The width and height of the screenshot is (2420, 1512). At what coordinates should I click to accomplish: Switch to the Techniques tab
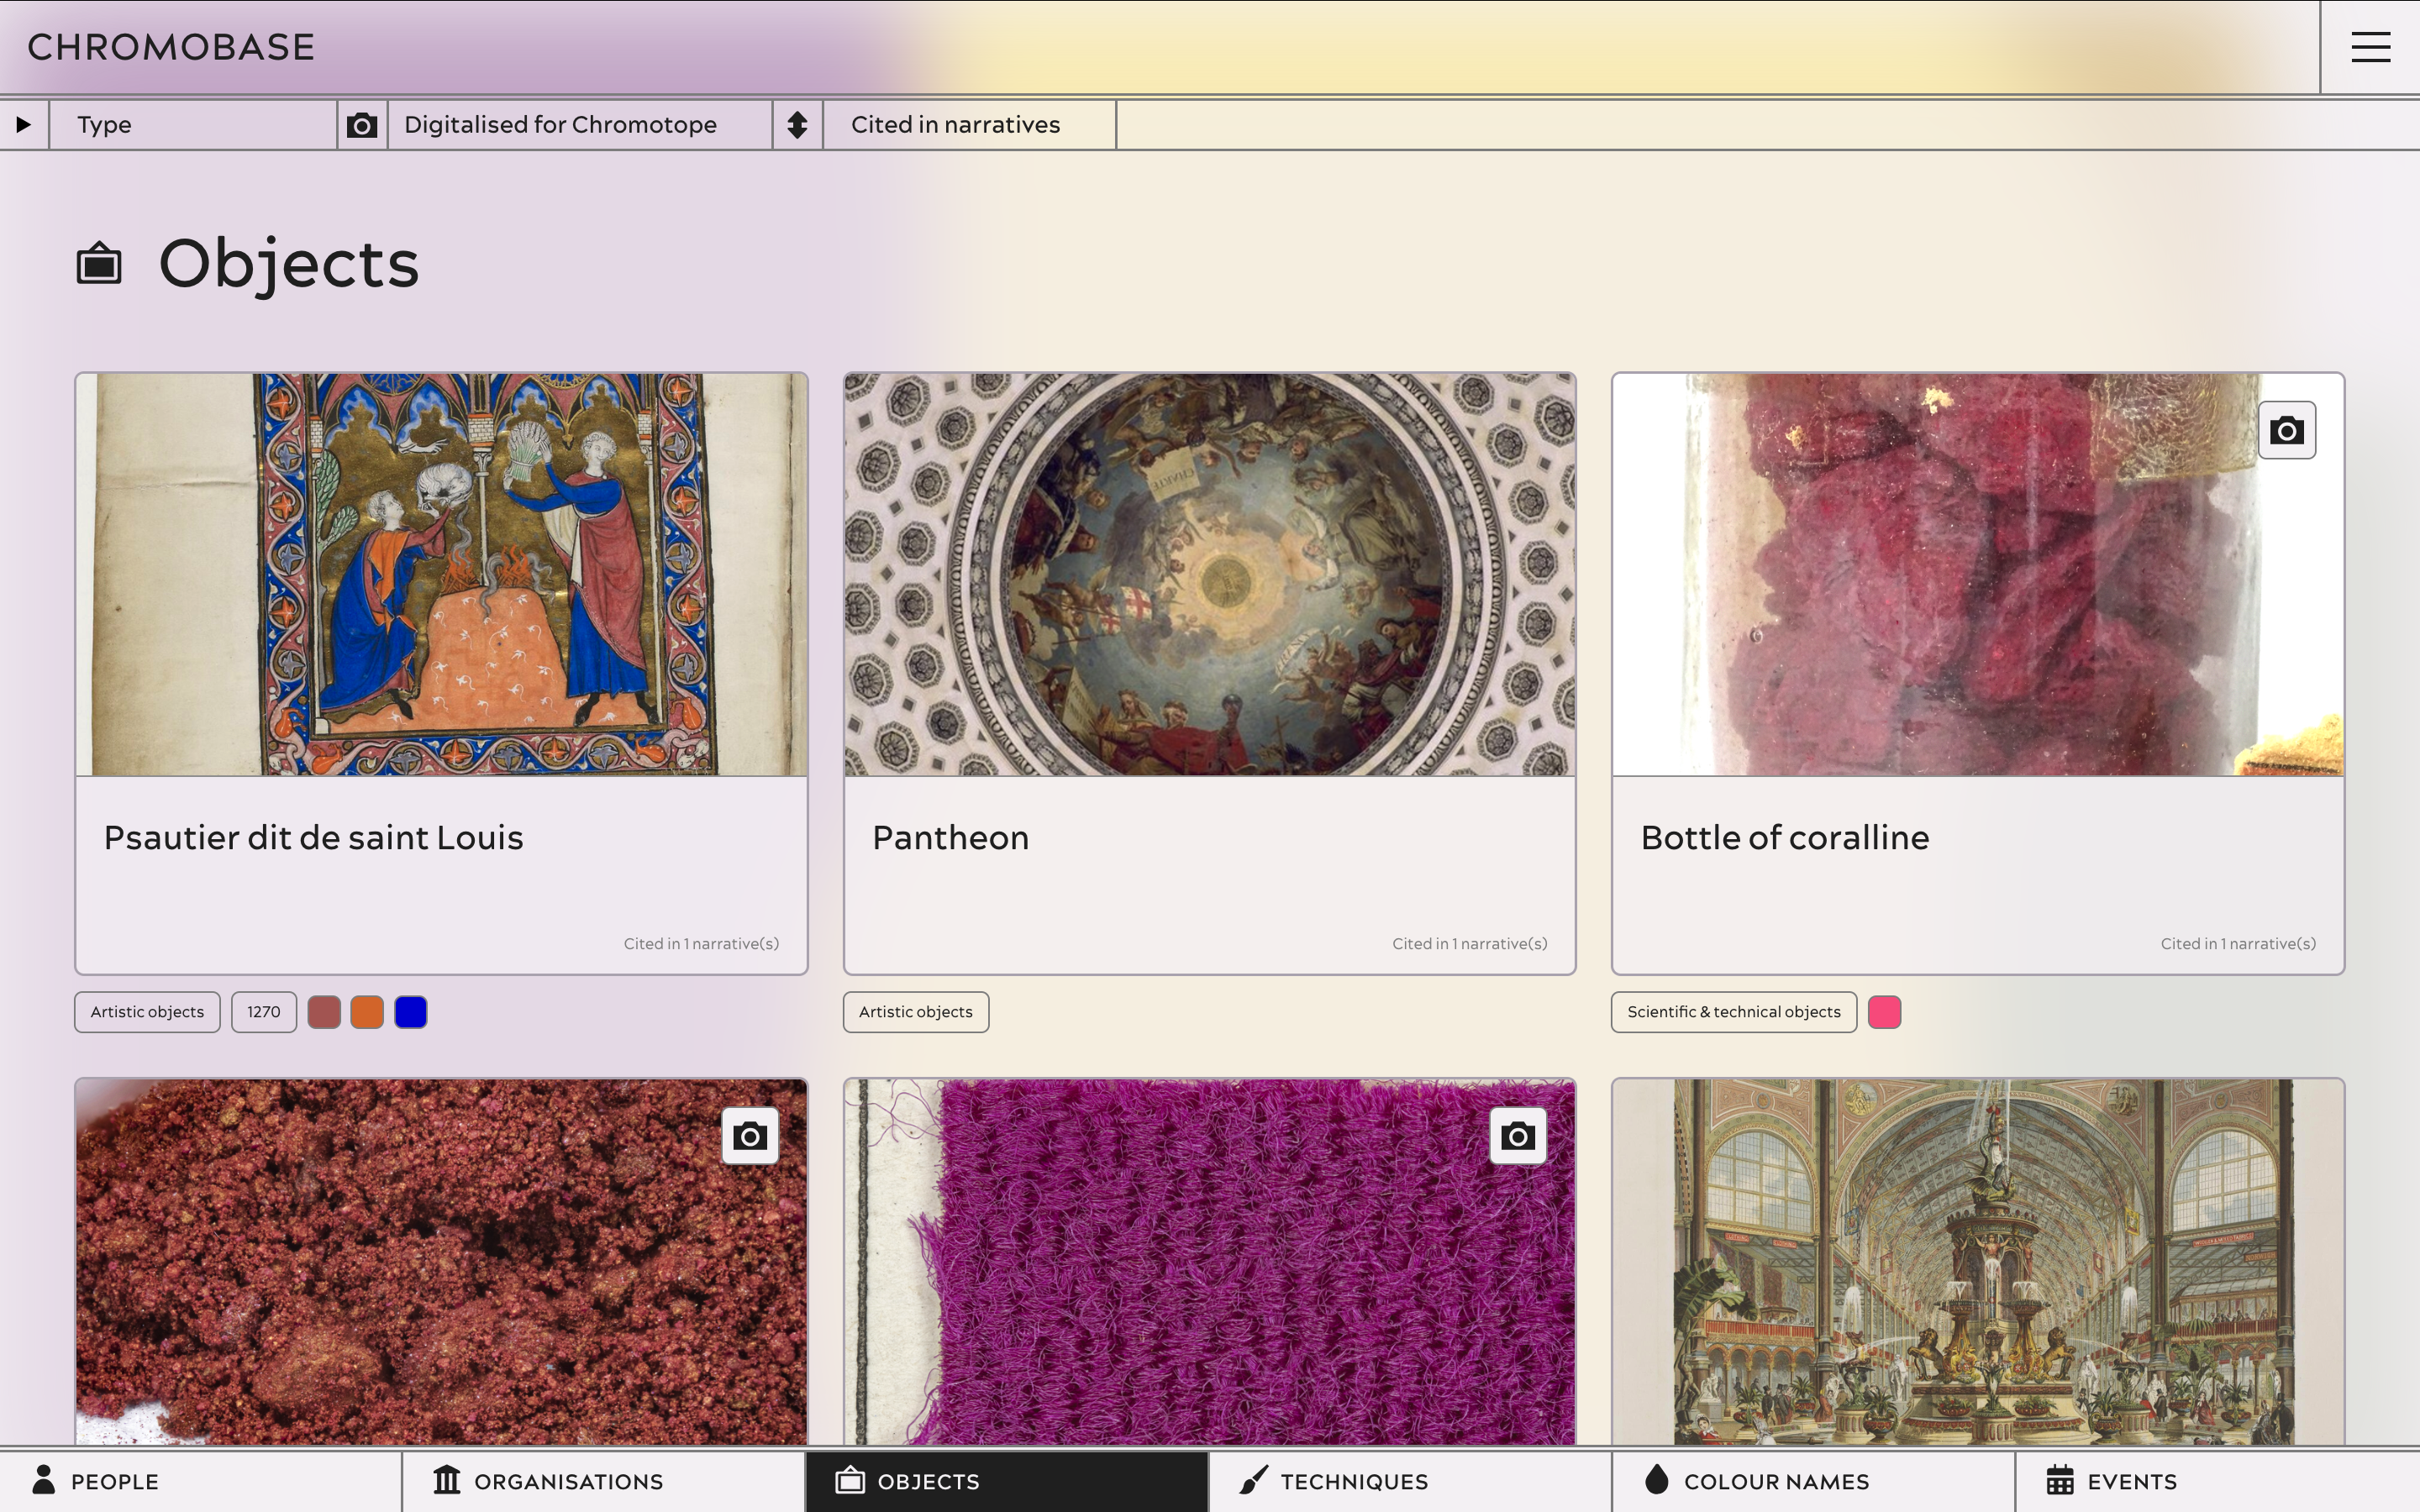[x=1410, y=1481]
